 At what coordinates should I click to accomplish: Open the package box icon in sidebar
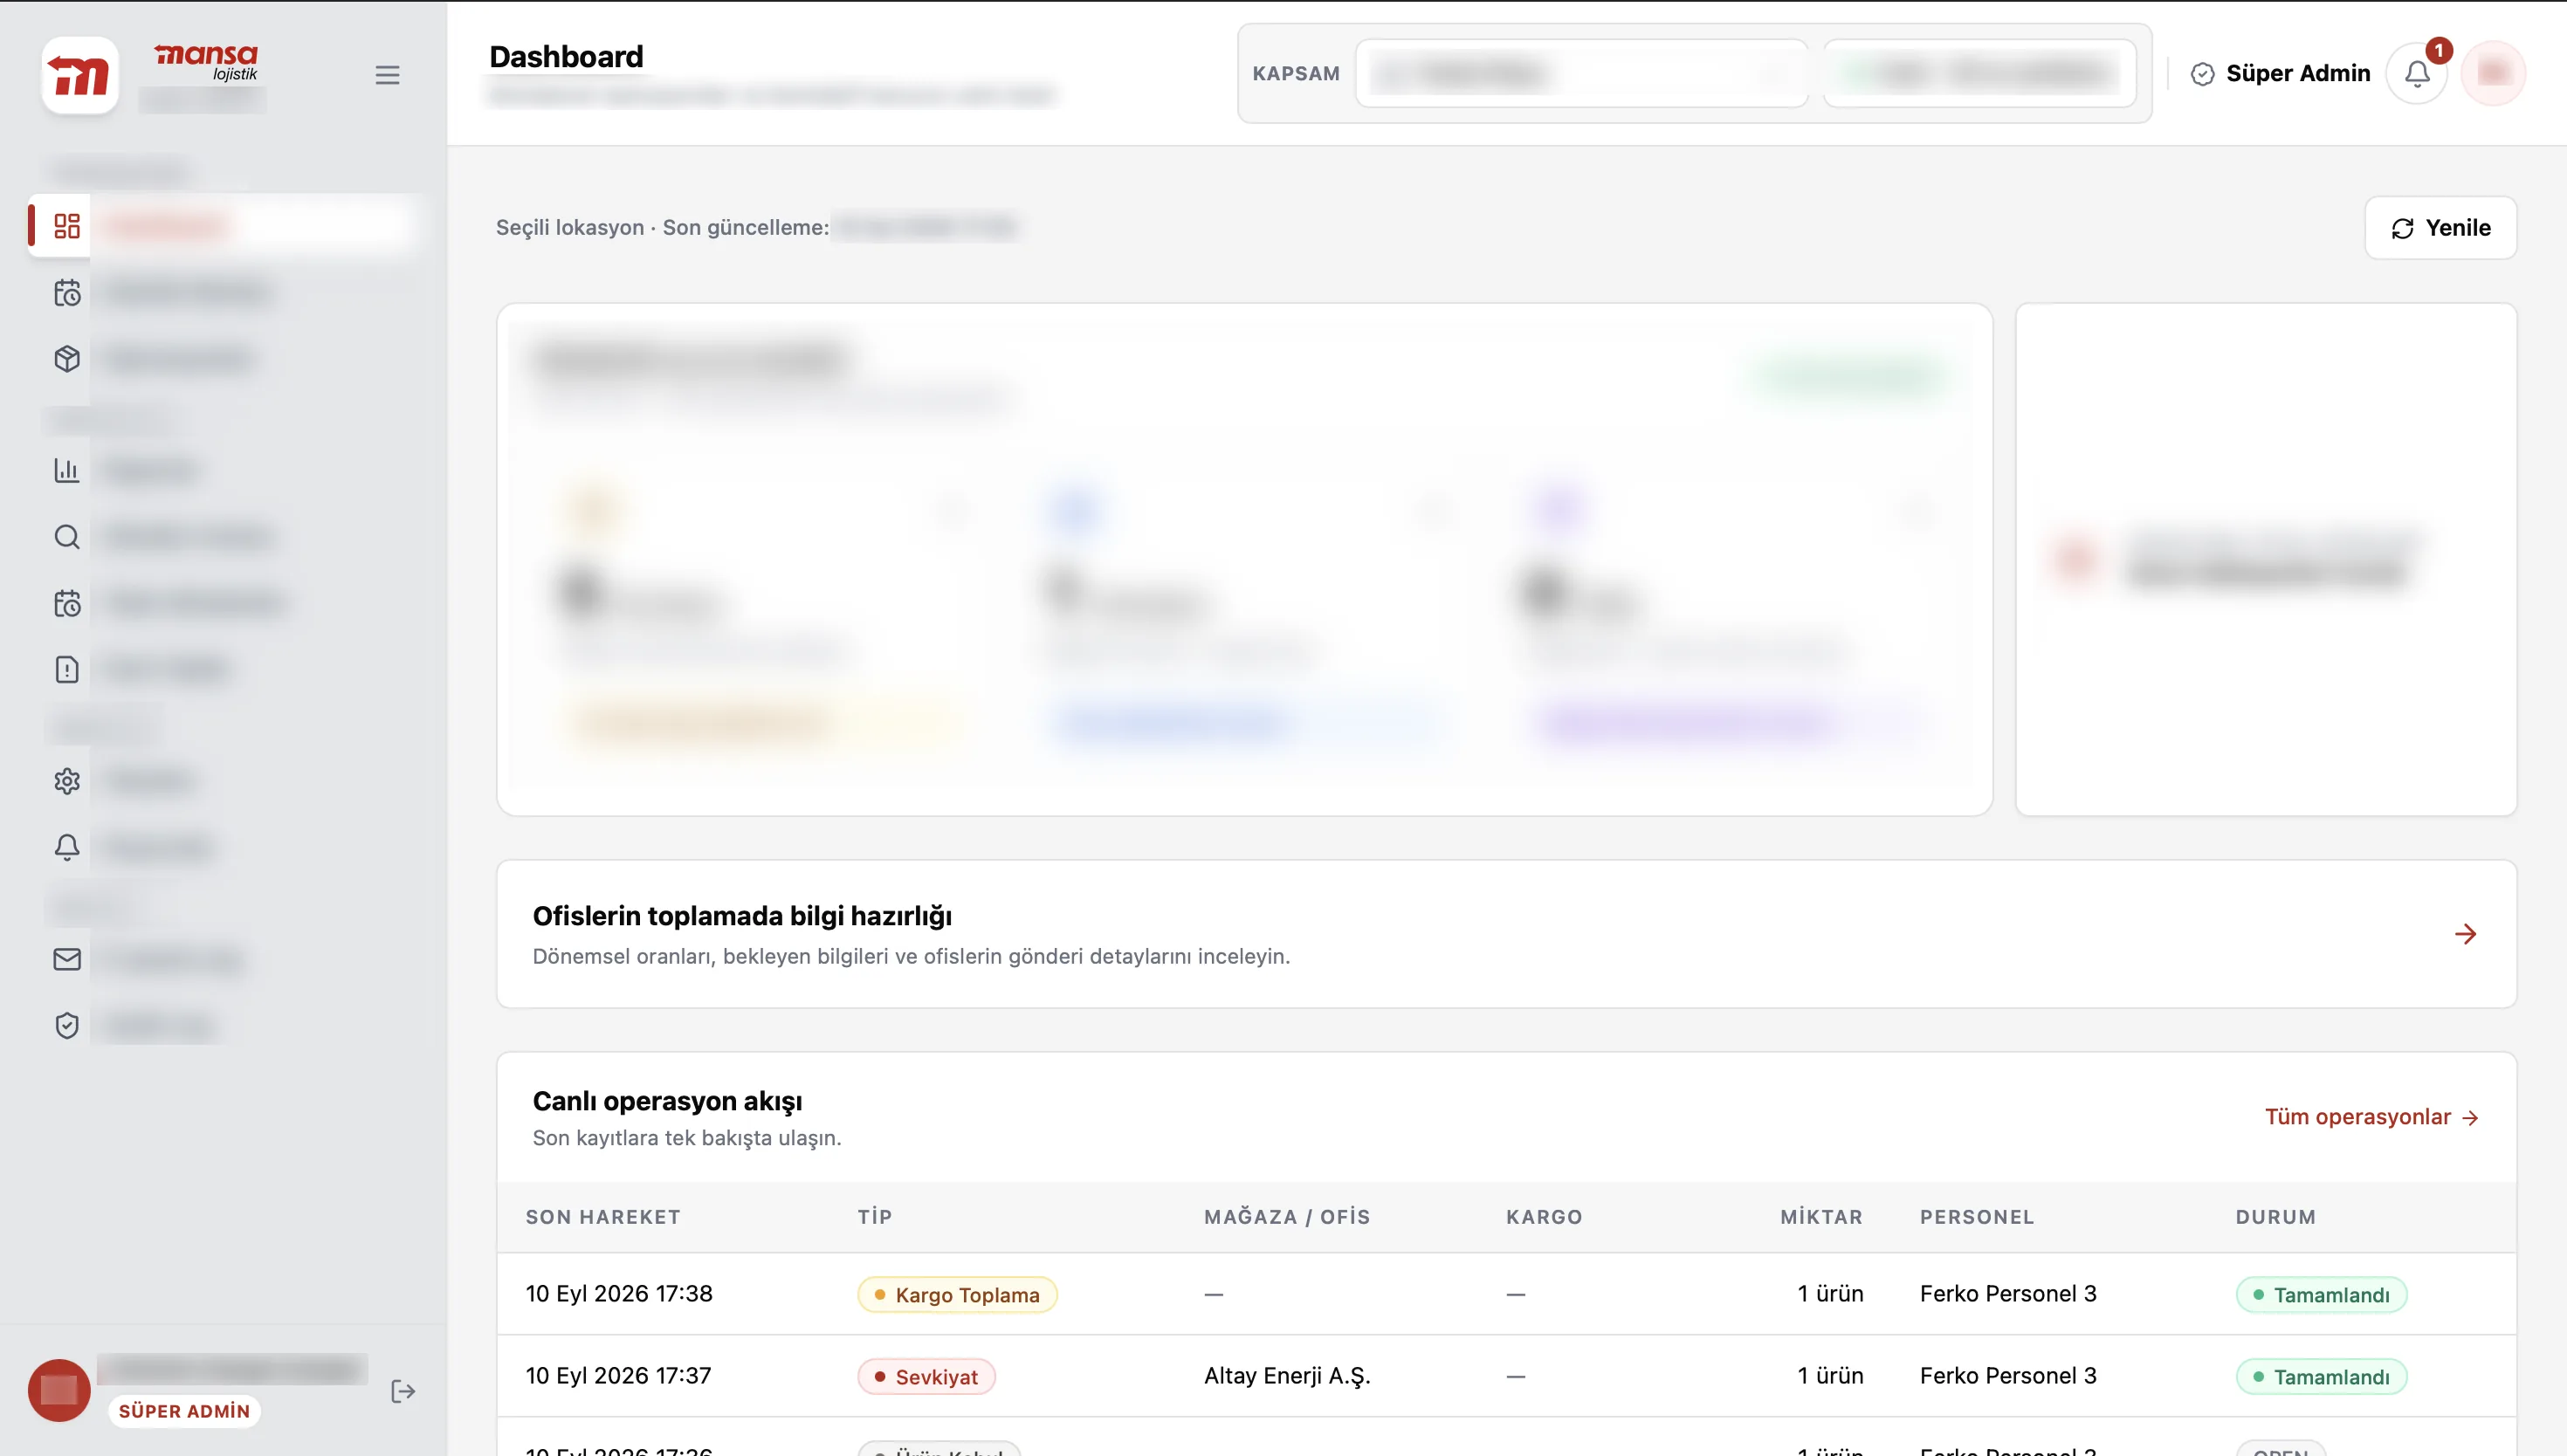click(67, 359)
